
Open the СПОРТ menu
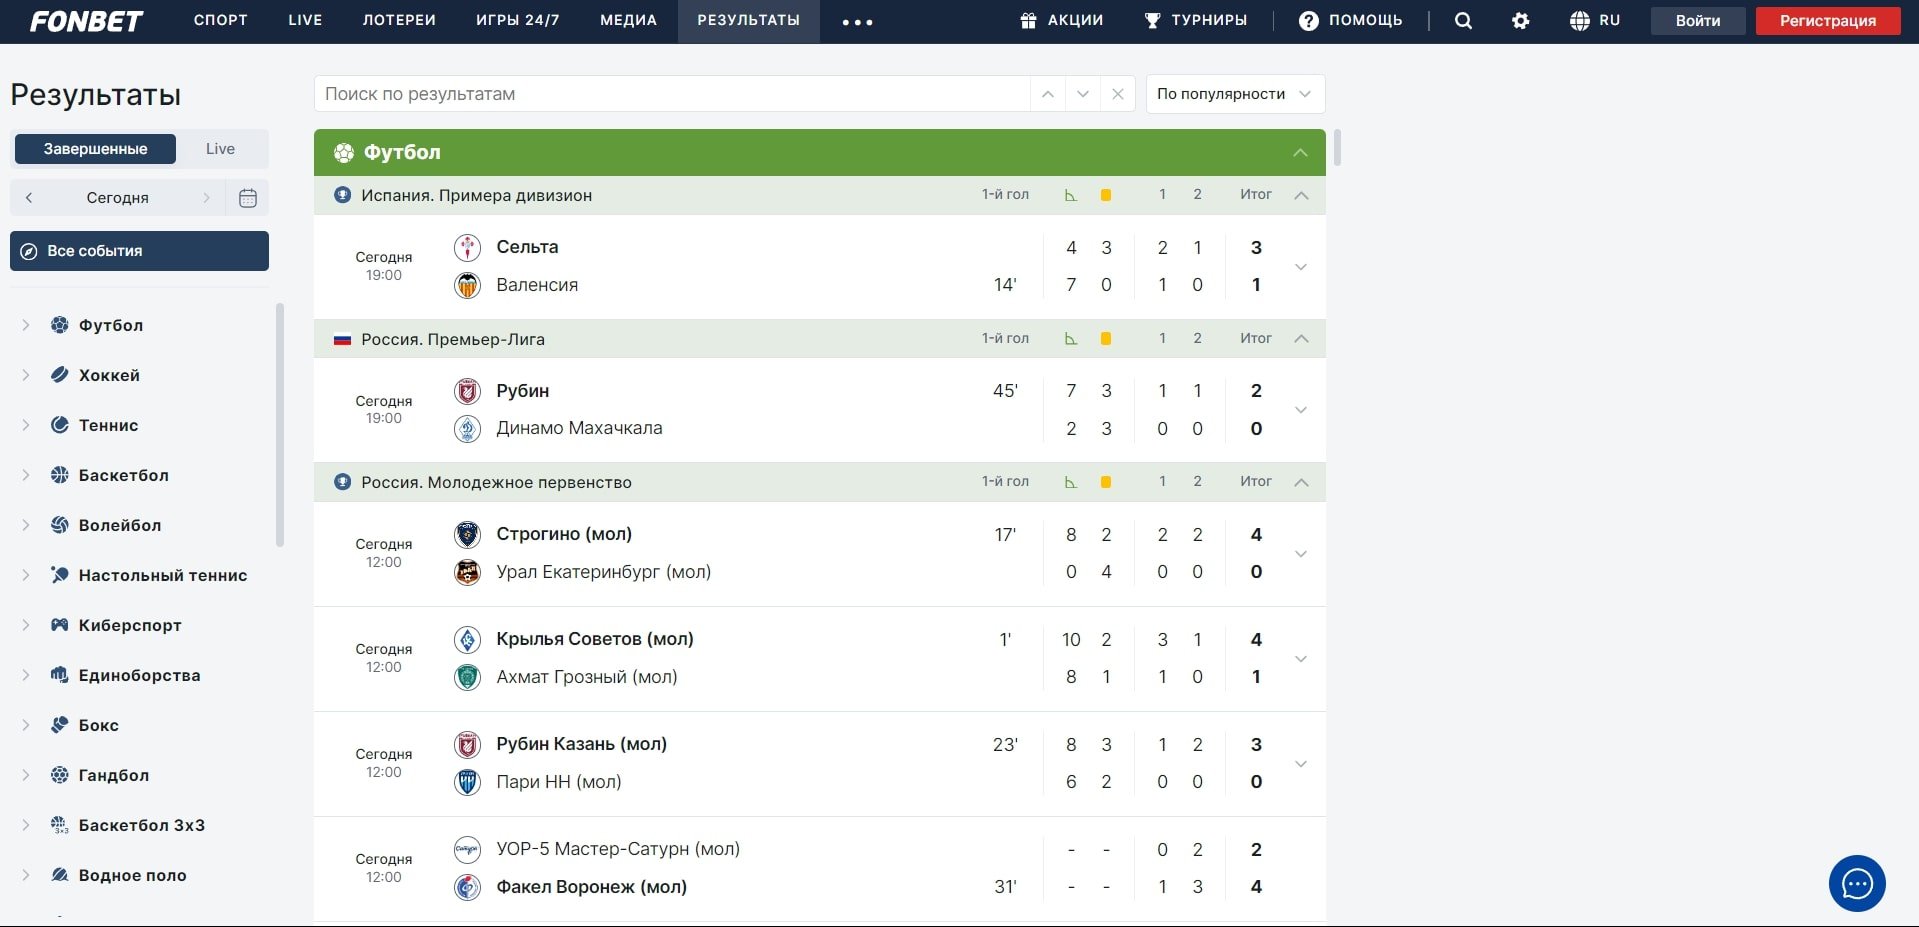(x=221, y=21)
